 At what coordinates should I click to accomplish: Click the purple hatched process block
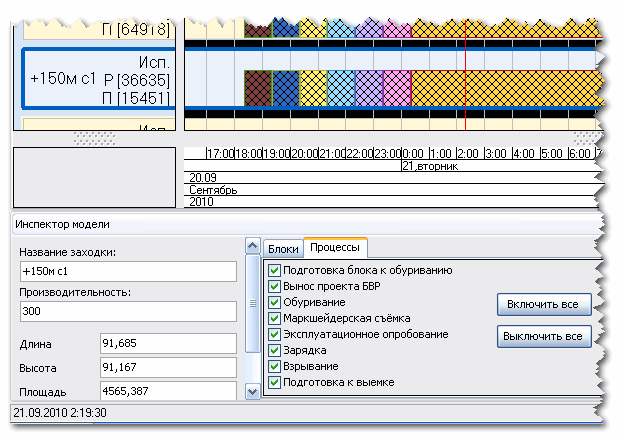tap(369, 88)
